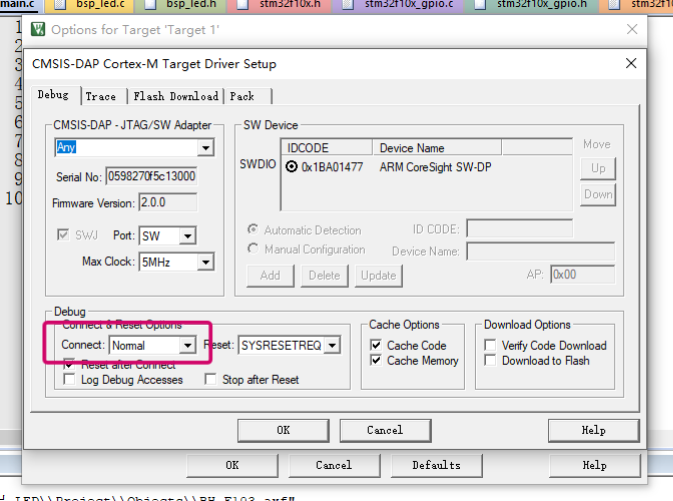Viewport: 673px width, 501px height.
Task: Click the Device Name column header
Action: [x=437, y=148]
